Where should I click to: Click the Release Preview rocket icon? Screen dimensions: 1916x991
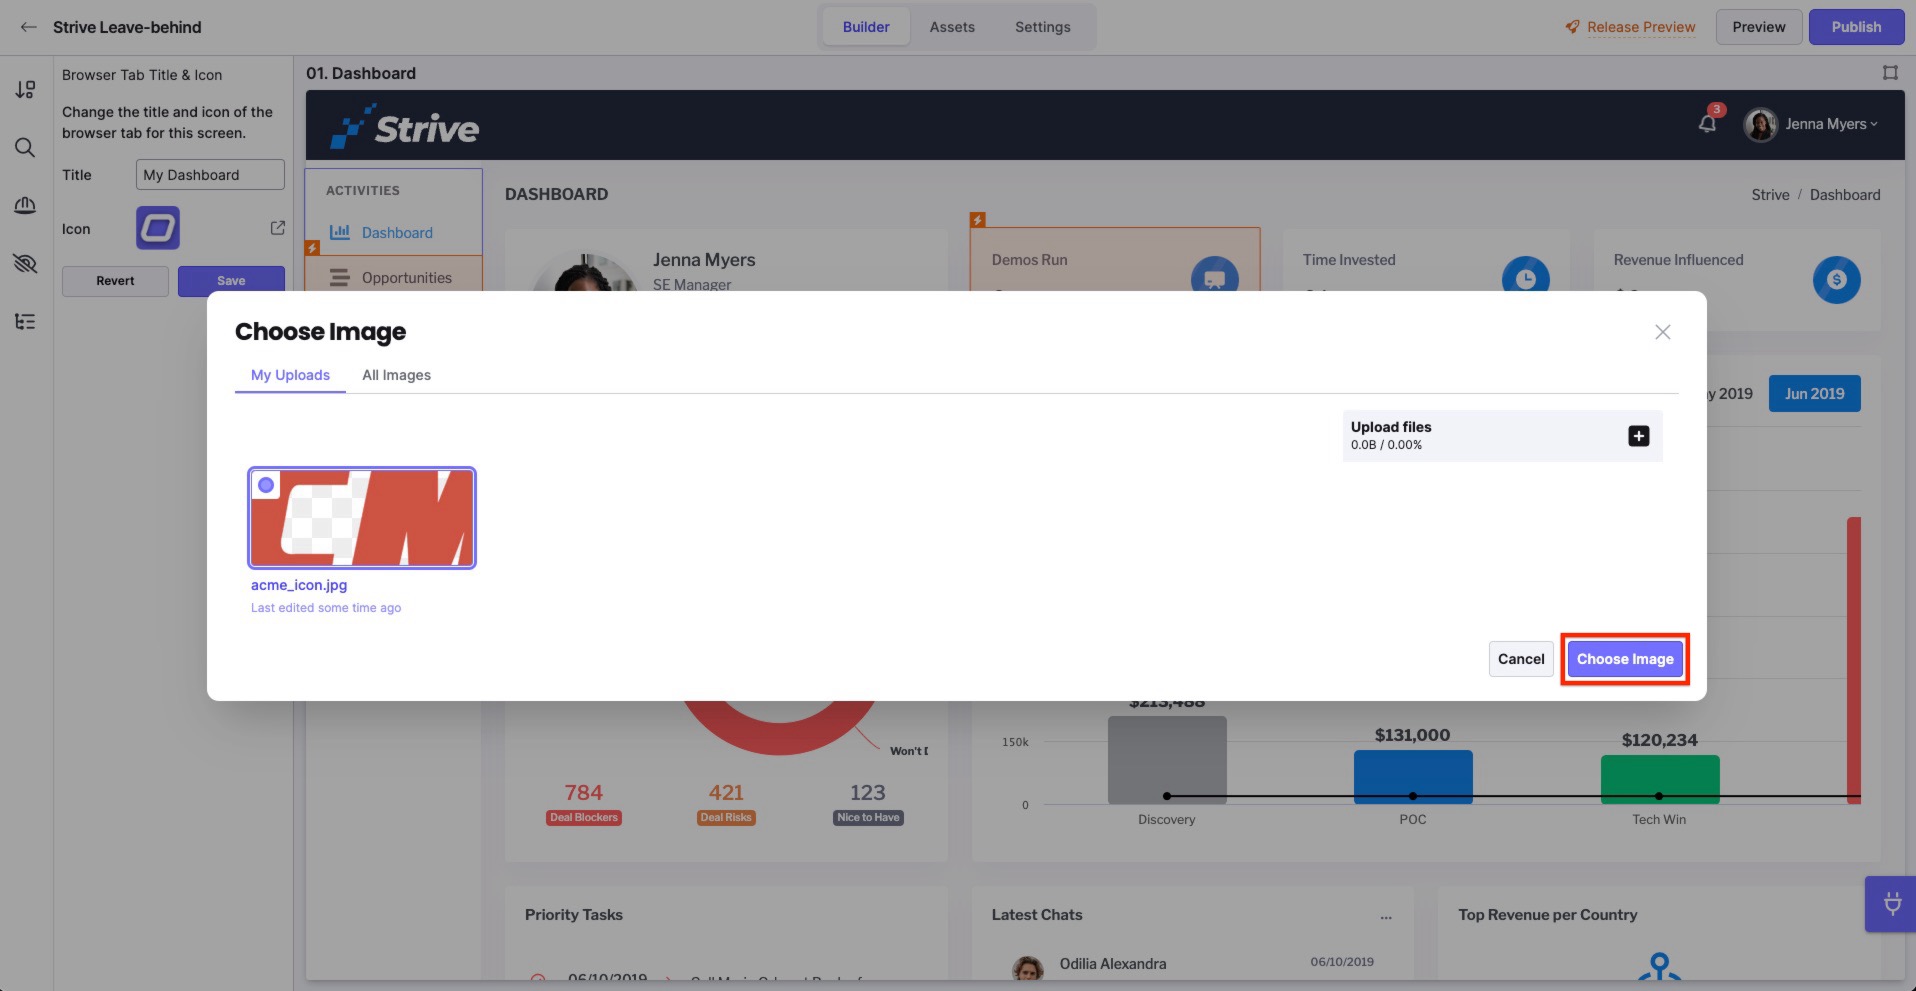(x=1573, y=27)
